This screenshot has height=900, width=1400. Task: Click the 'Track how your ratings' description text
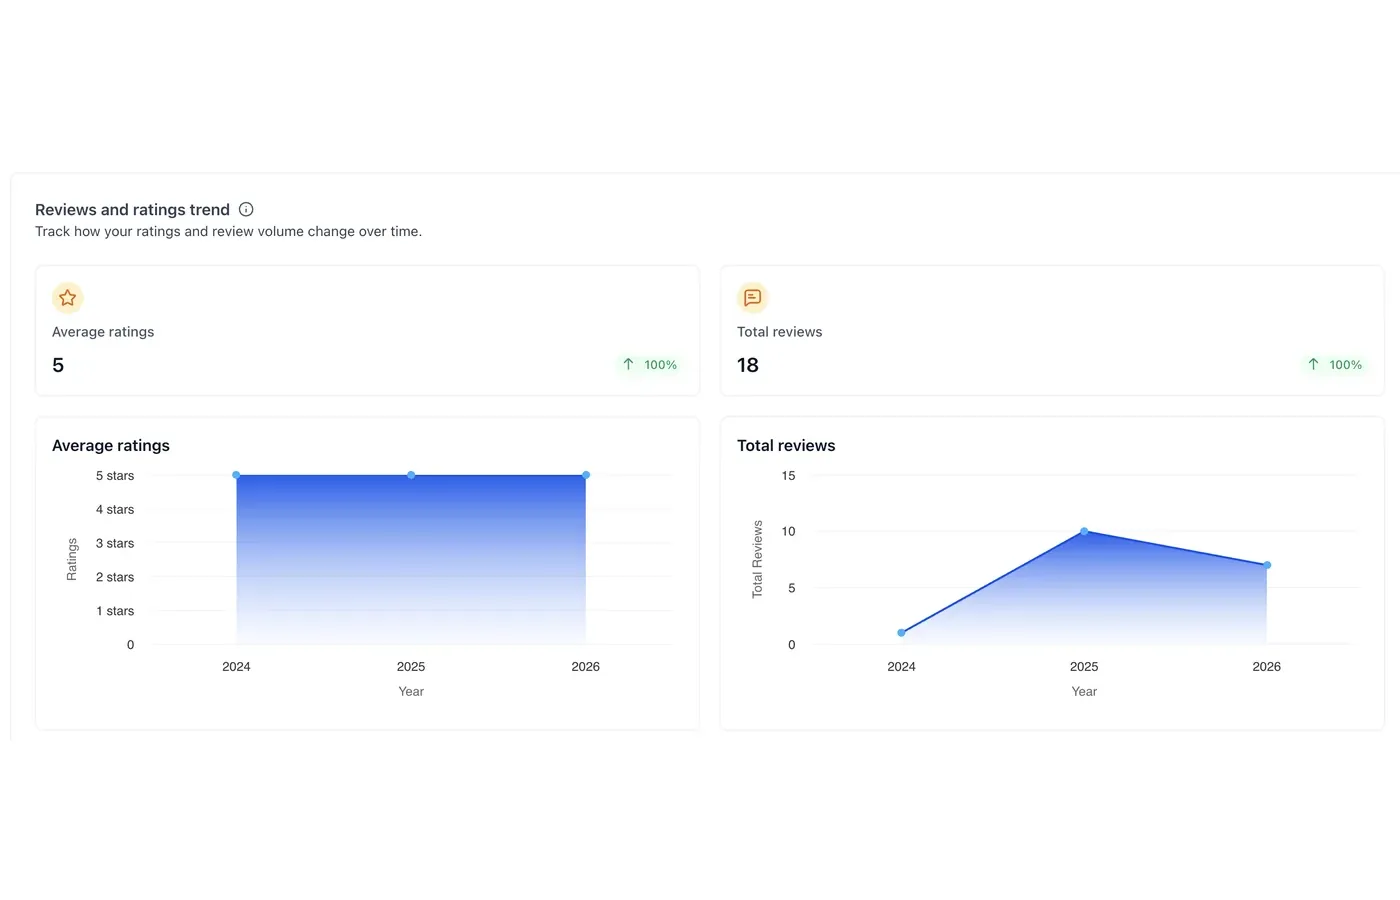click(x=228, y=231)
